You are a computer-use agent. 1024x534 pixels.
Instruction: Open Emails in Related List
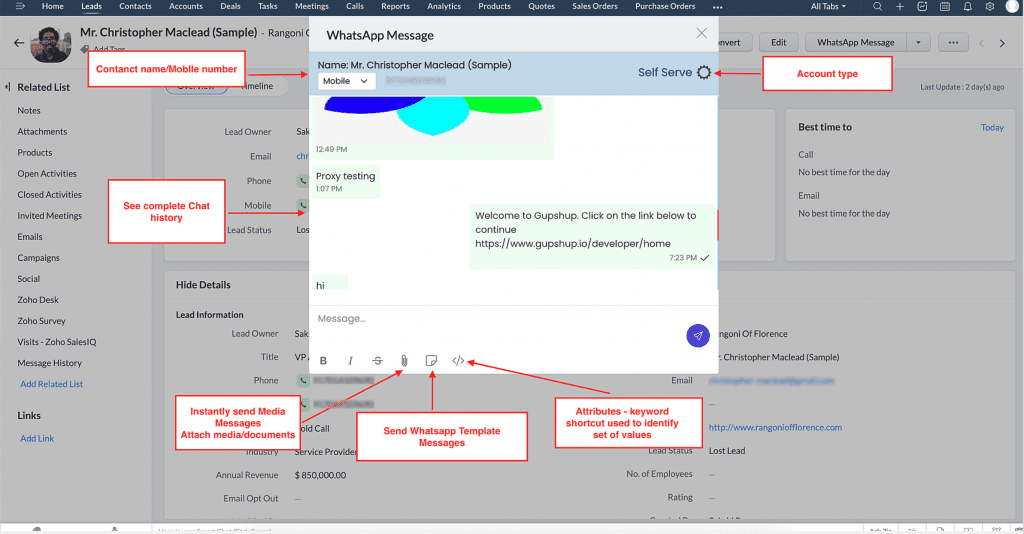point(30,236)
